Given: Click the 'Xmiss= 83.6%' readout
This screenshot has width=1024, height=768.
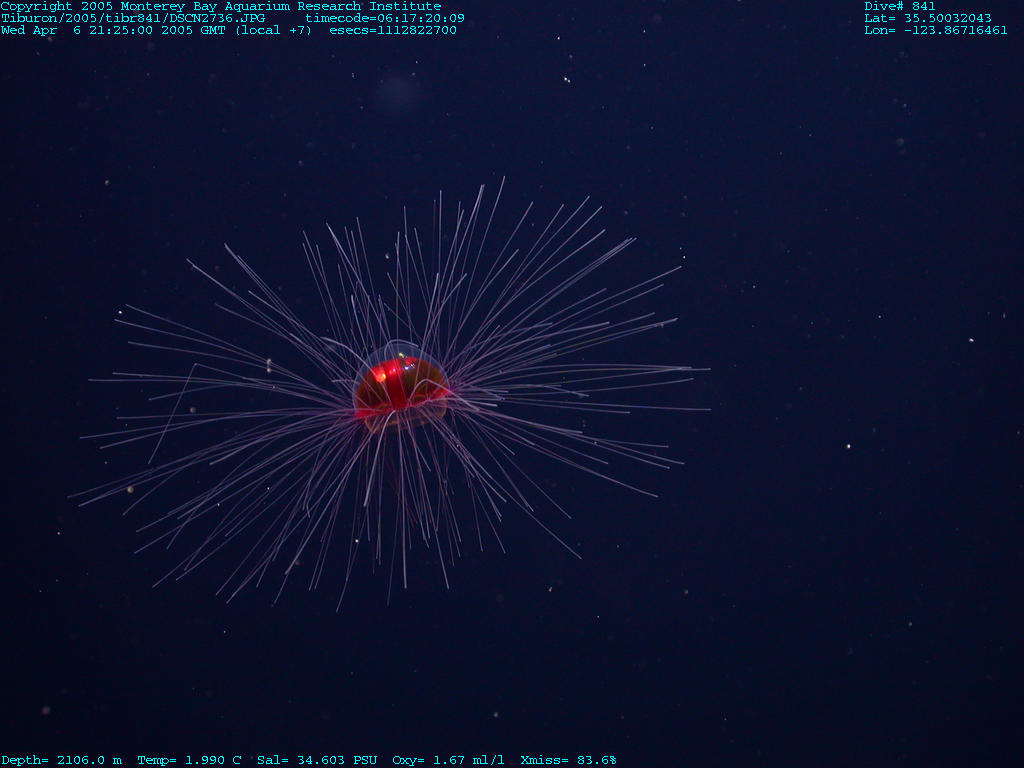Looking at the screenshot, I should [x=568, y=760].
